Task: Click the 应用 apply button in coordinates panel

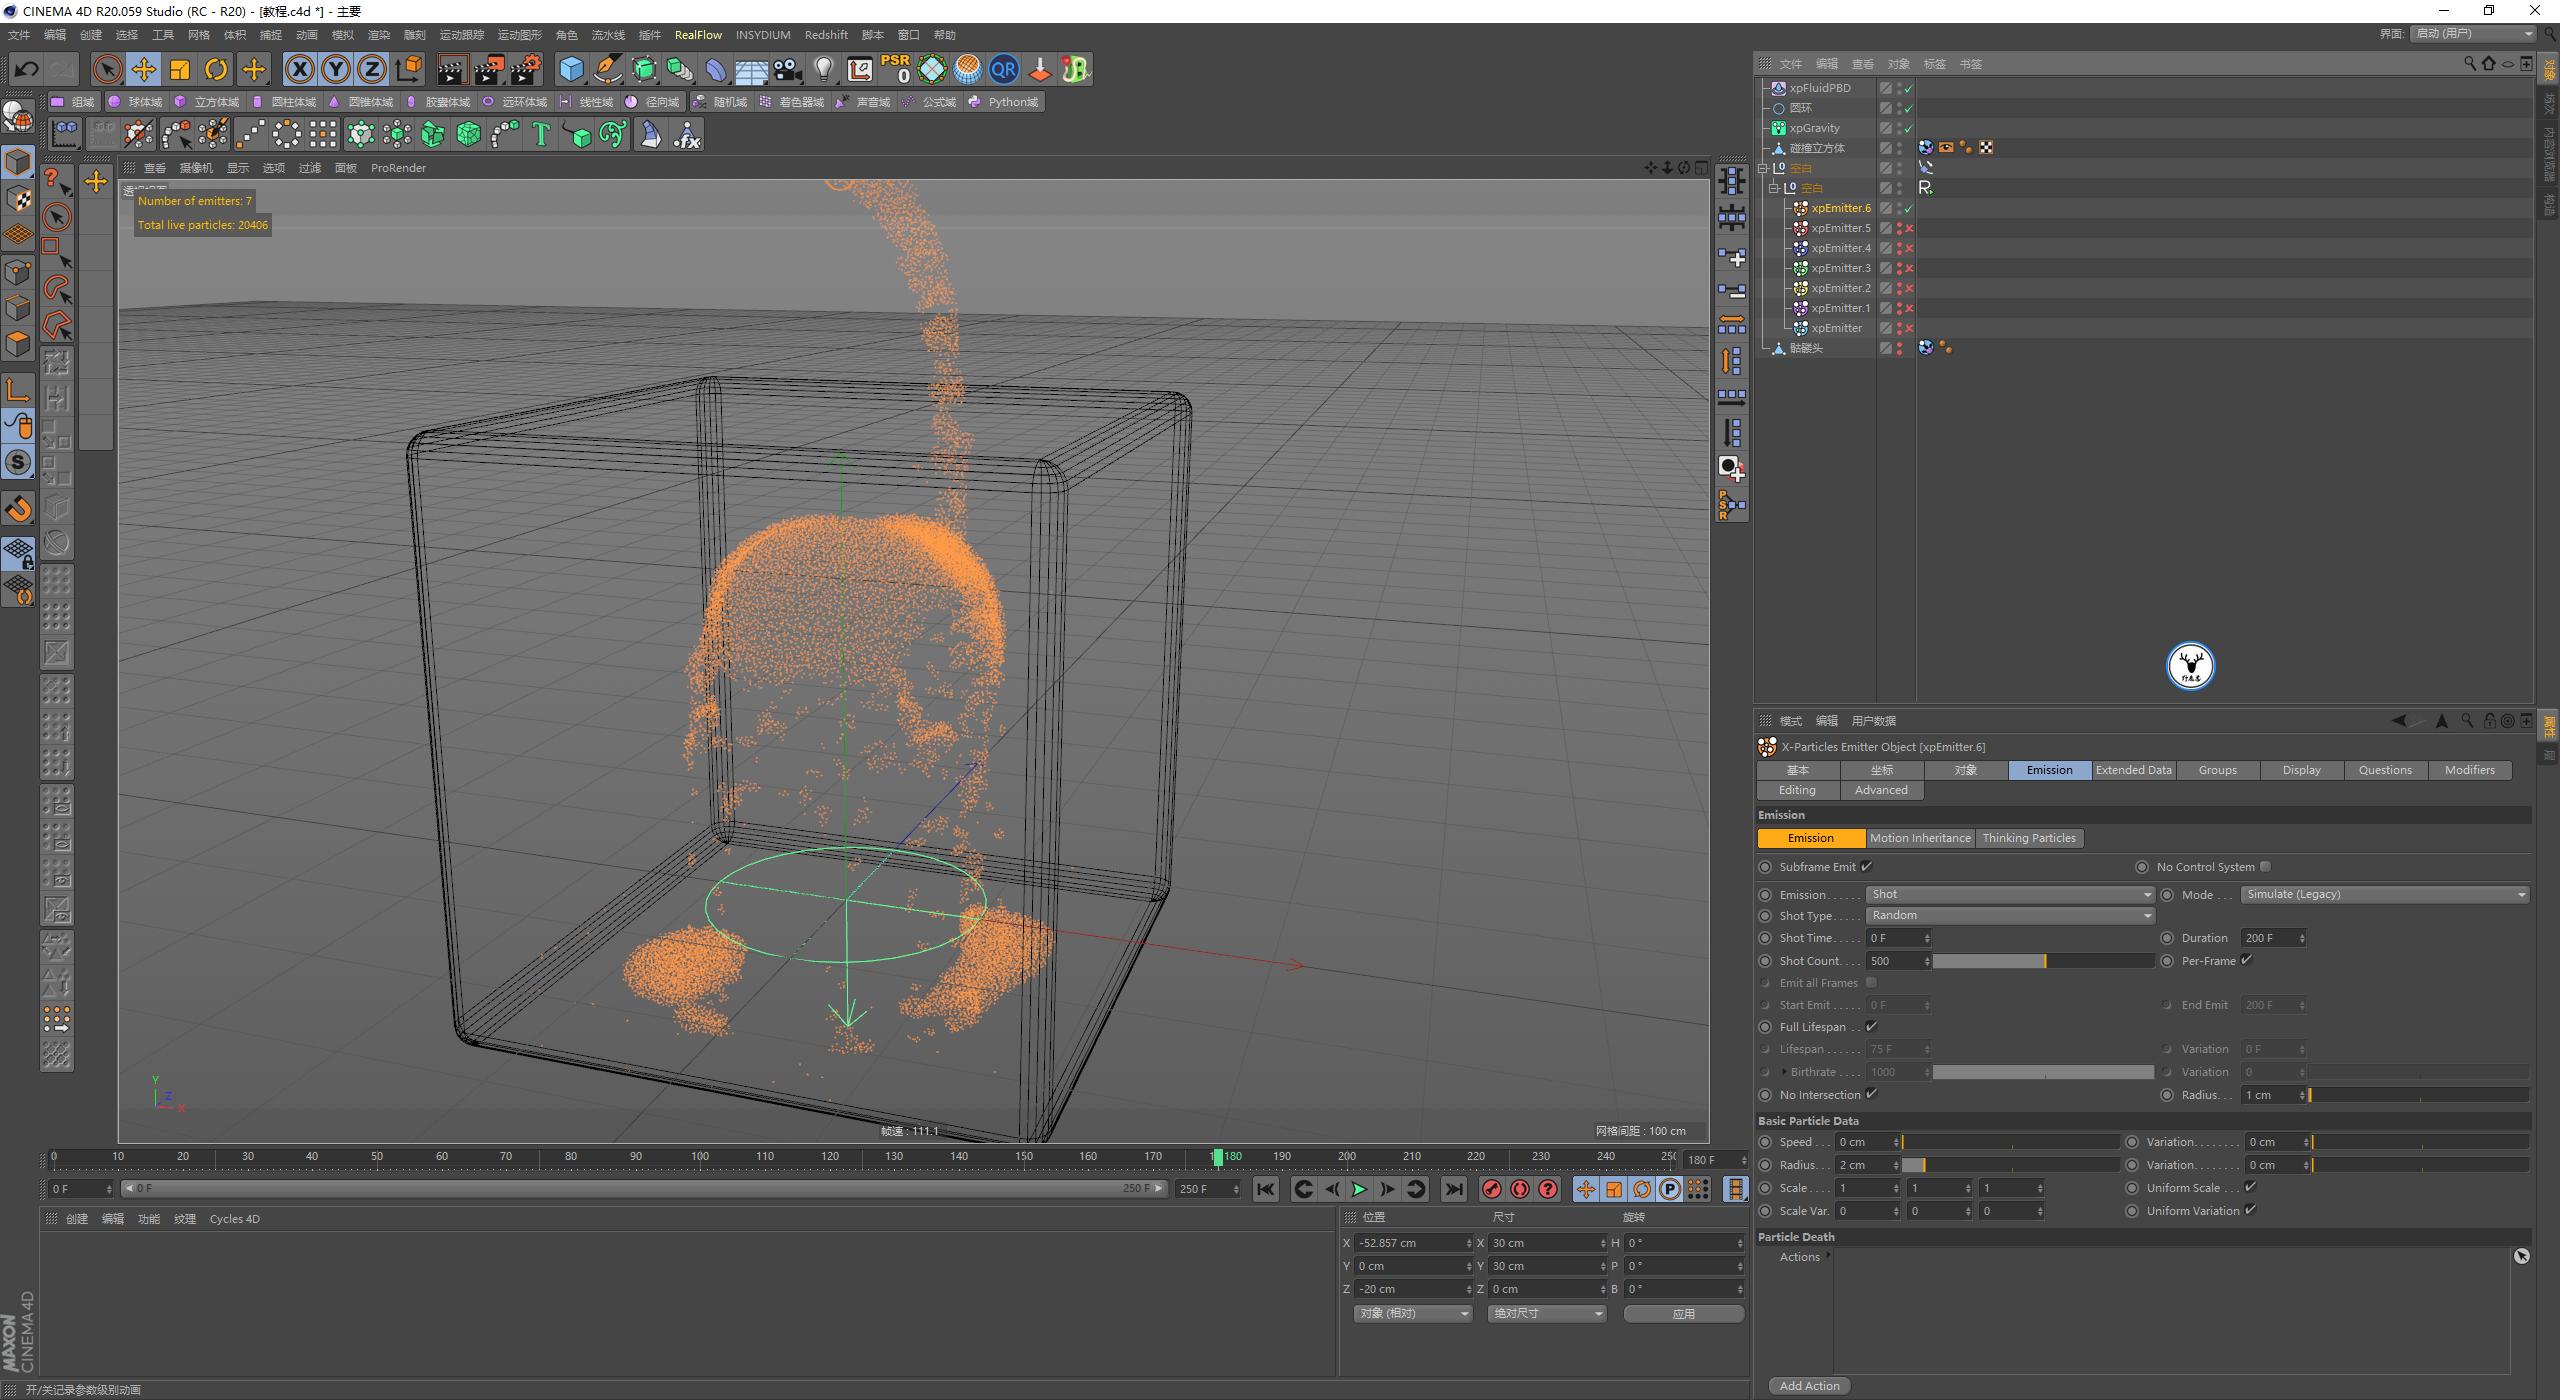Action: [x=1684, y=1313]
